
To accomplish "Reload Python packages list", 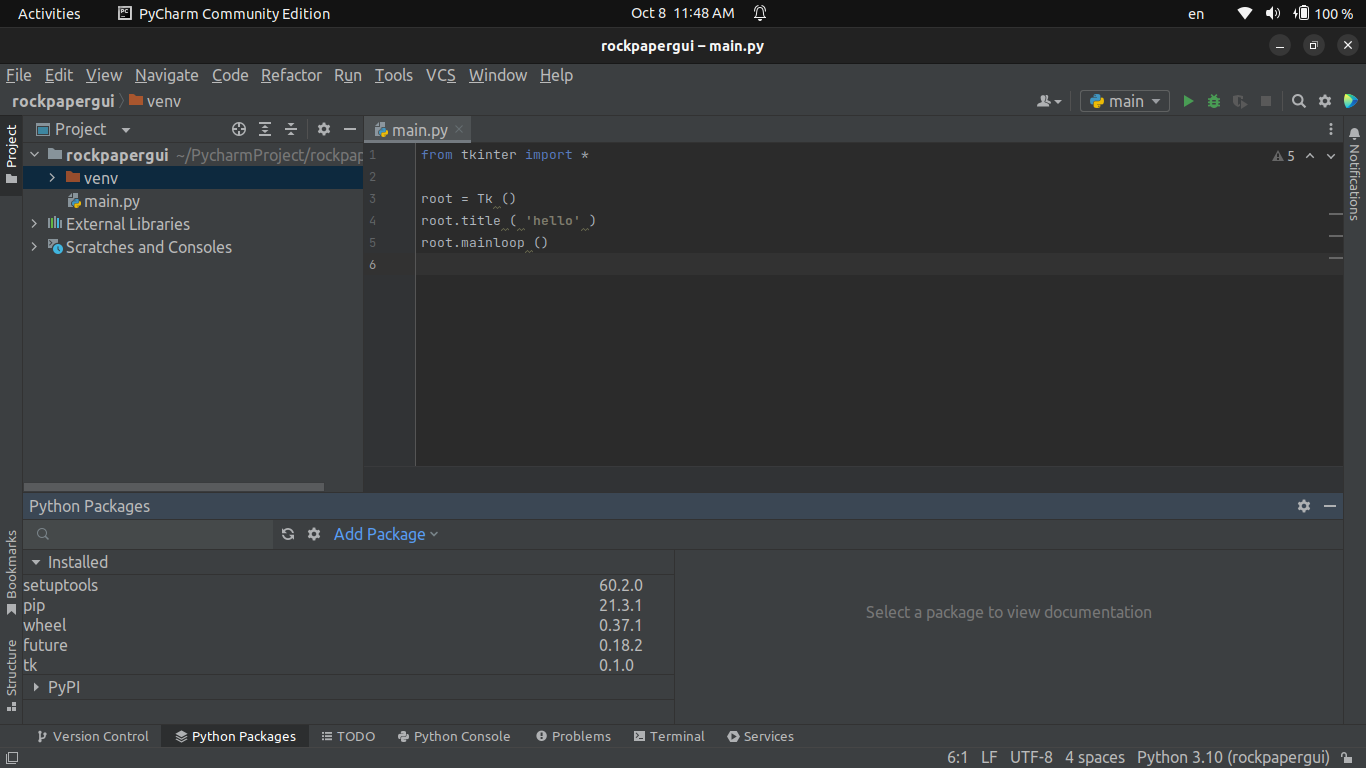I will pyautogui.click(x=288, y=534).
